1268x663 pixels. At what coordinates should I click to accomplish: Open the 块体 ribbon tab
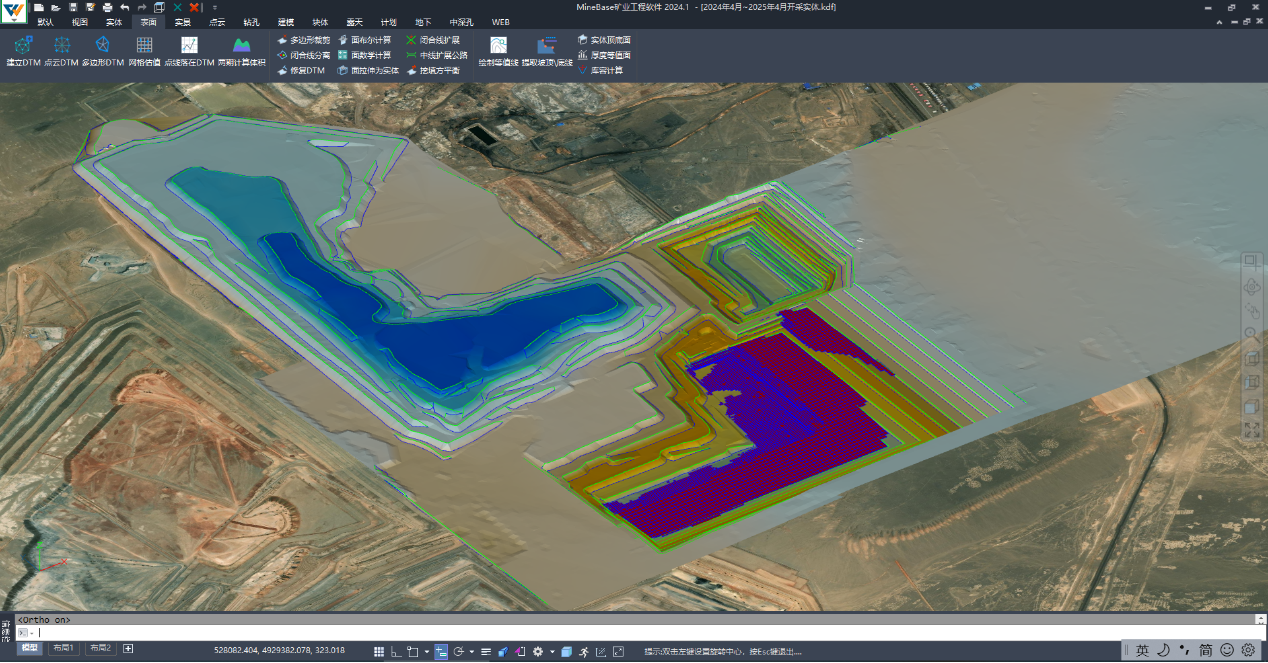point(320,22)
